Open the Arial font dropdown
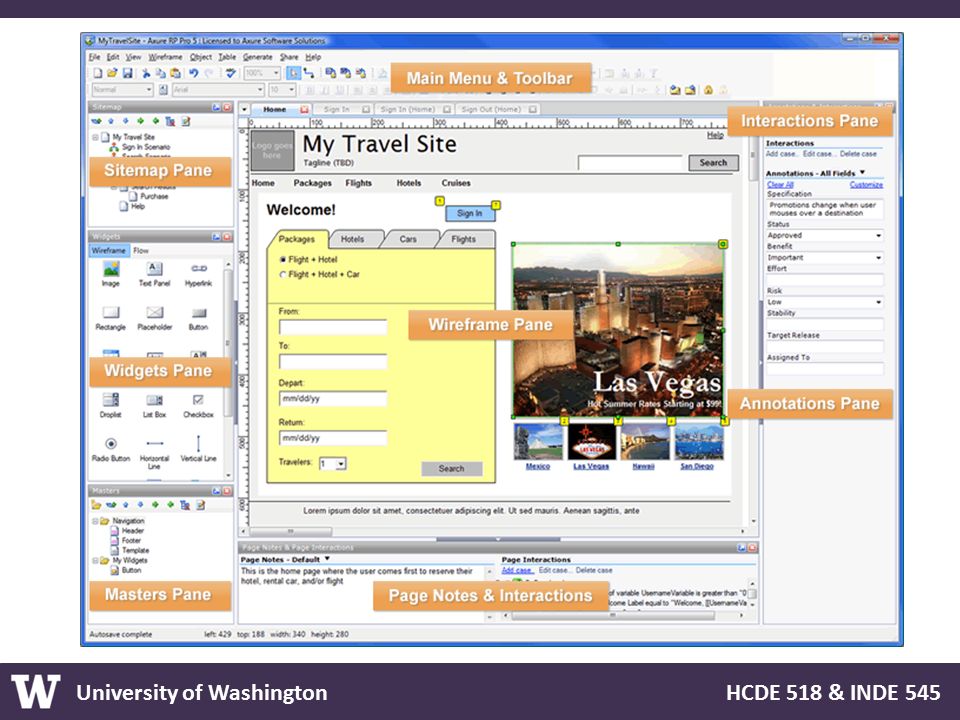Viewport: 960px width, 720px height. pyautogui.click(x=260, y=90)
